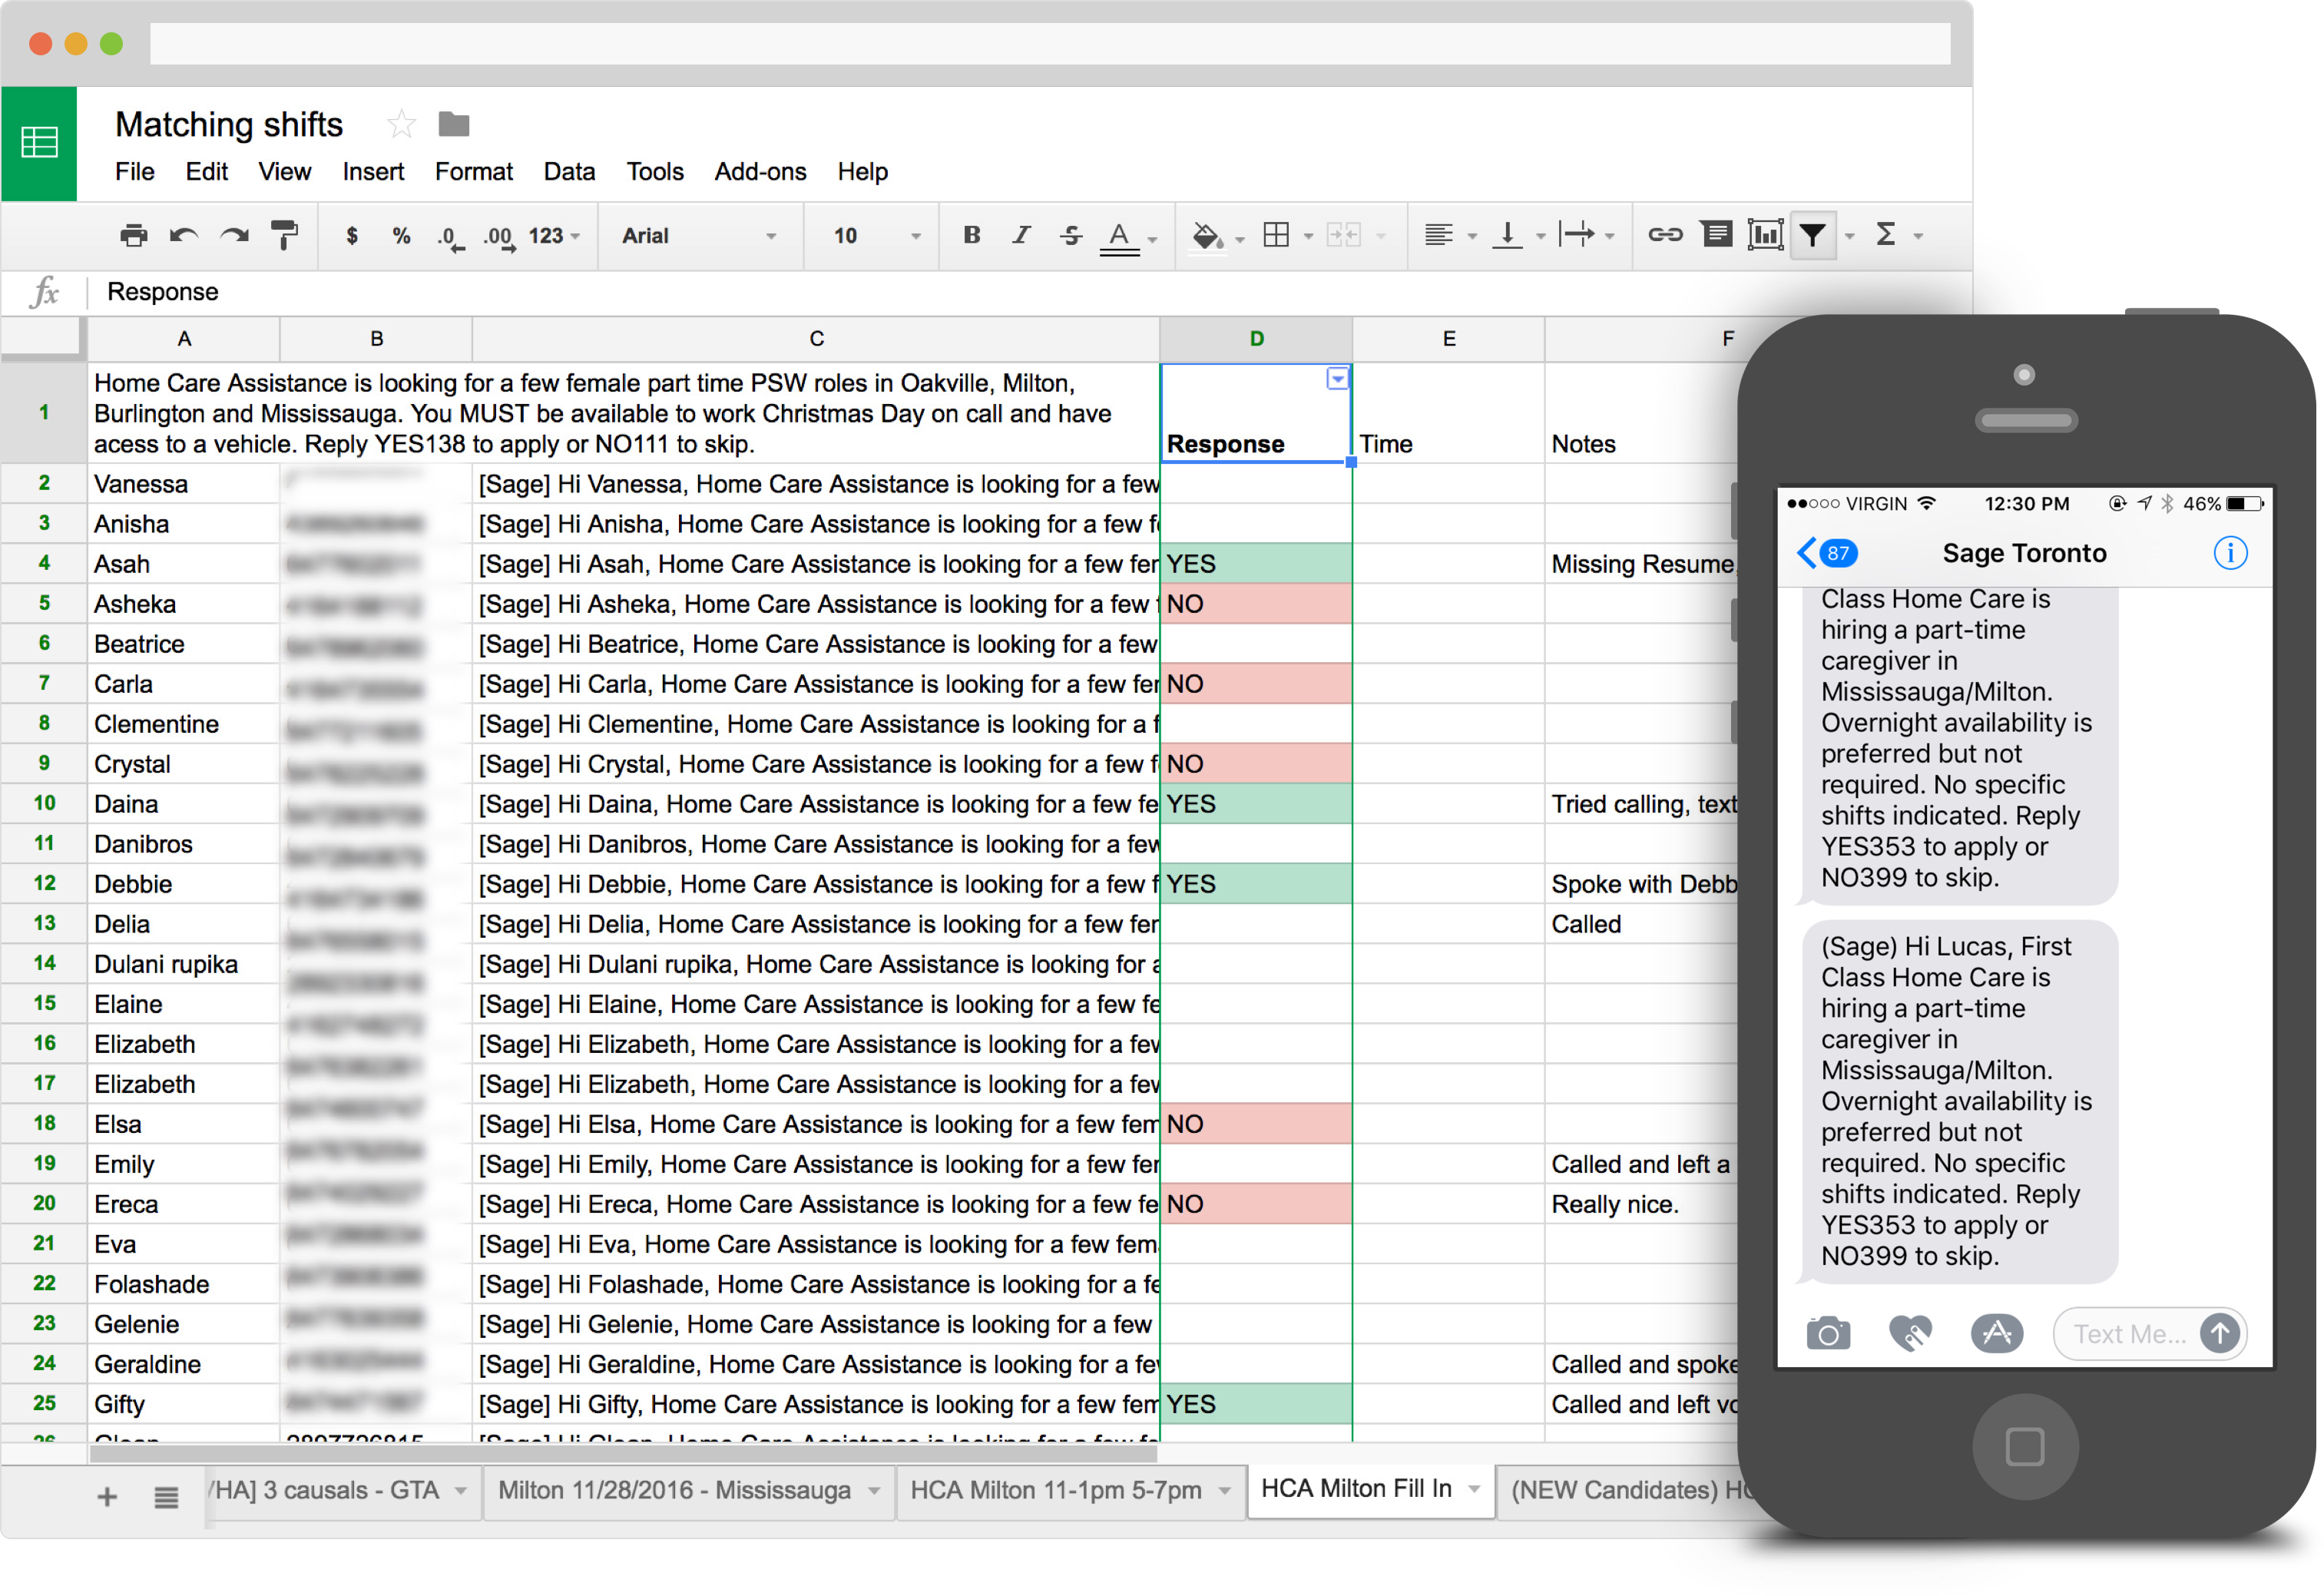
Task: Toggle italic formatting
Action: click(x=1021, y=235)
